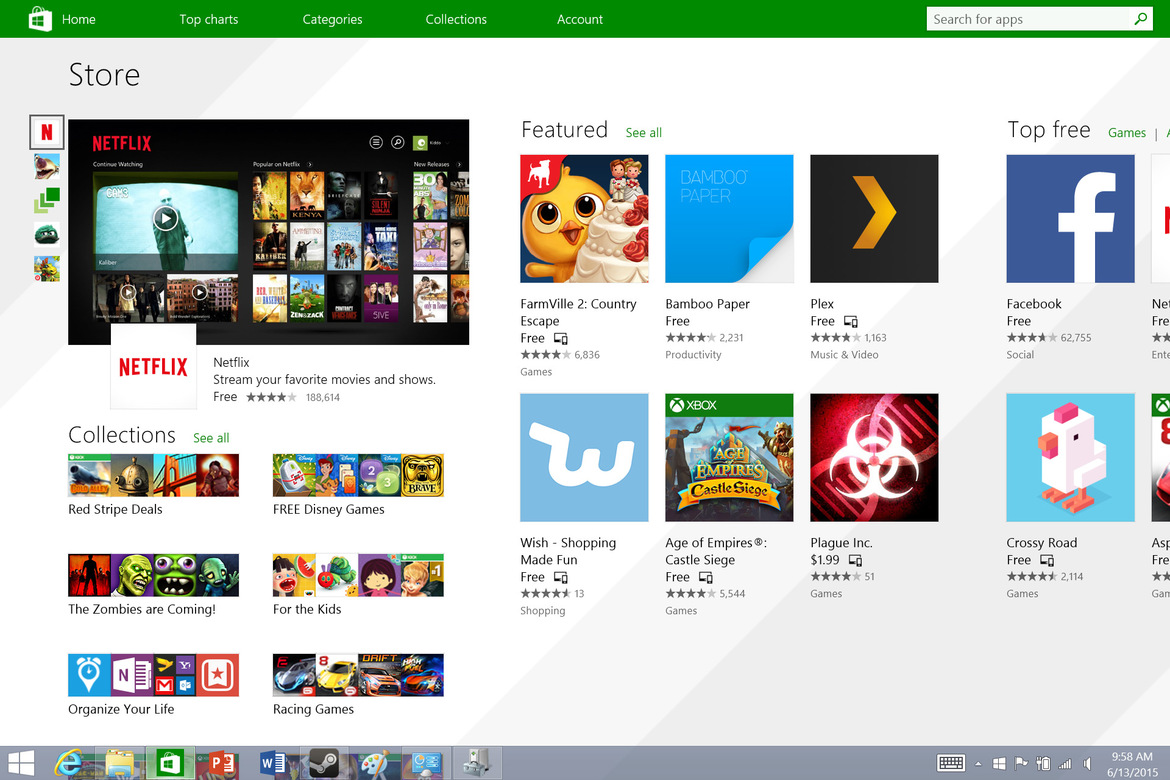The image size is (1170, 780).
Task: Click the Store icon in taskbar
Action: point(170,763)
